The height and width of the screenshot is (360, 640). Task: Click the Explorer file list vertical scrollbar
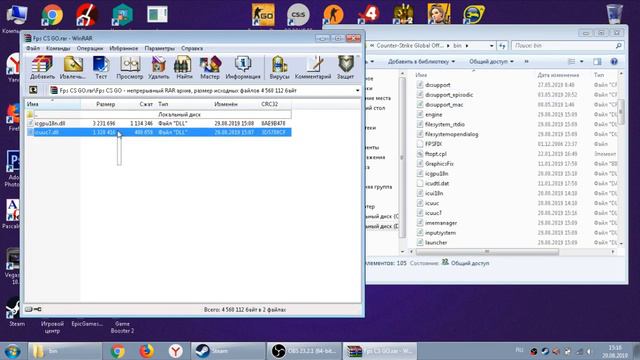pyautogui.click(x=621, y=110)
